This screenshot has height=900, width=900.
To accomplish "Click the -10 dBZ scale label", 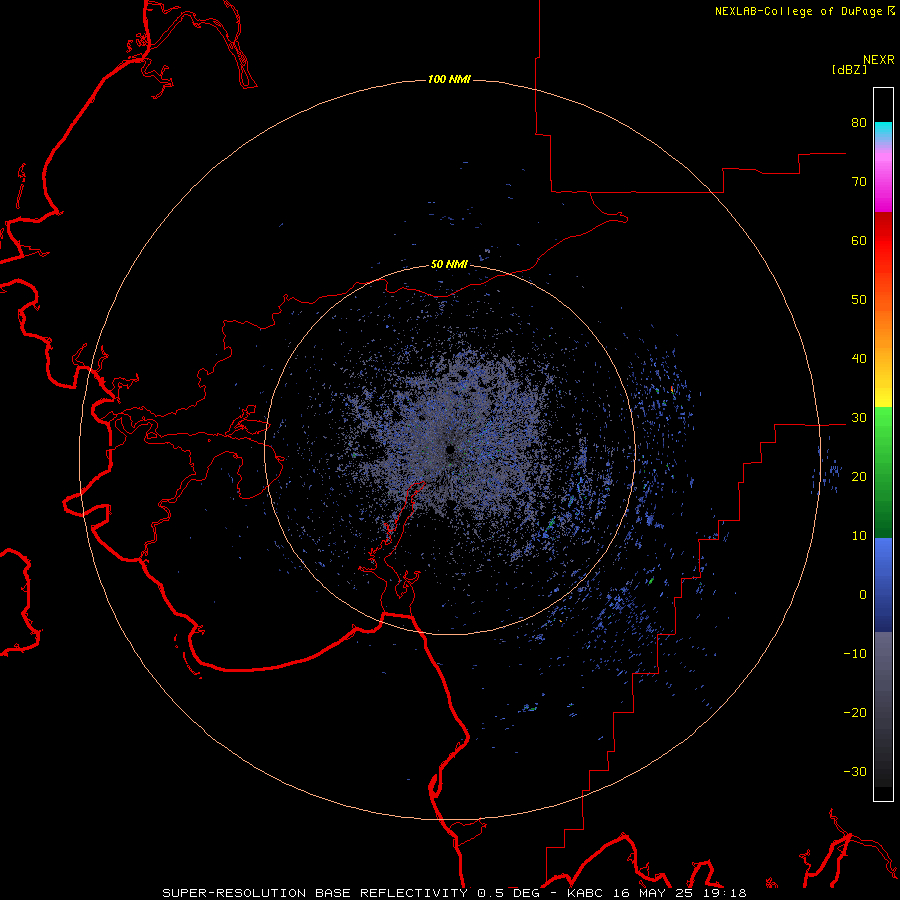I will pos(855,654).
